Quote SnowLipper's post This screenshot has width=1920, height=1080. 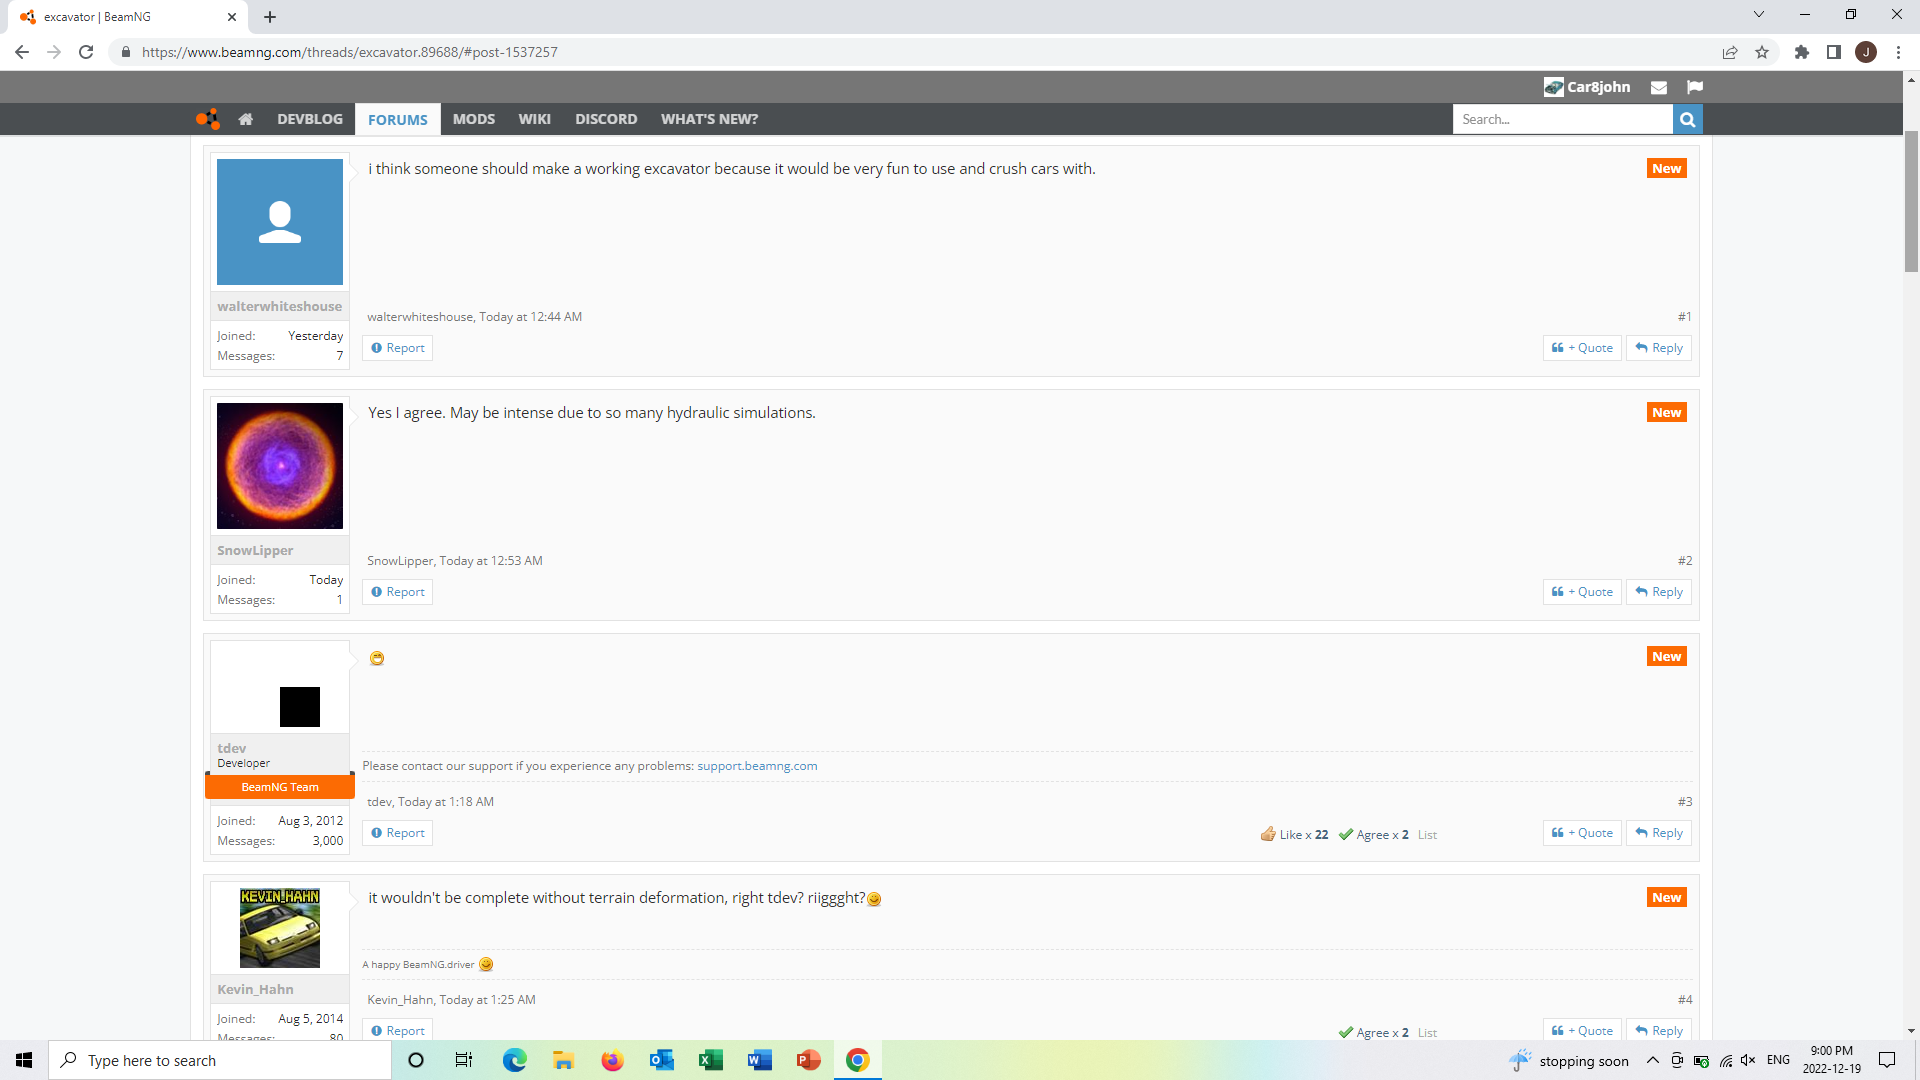[1582, 592]
